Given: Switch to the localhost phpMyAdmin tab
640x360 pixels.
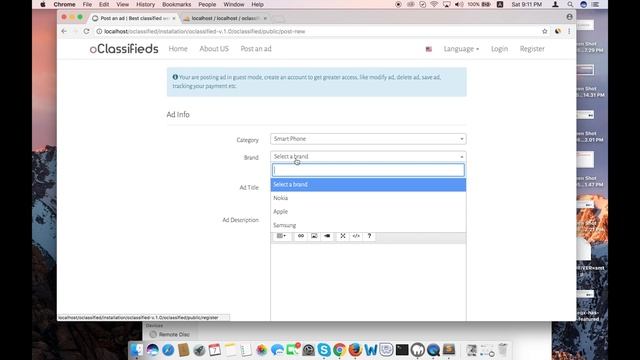Looking at the screenshot, I should click(x=225, y=18).
